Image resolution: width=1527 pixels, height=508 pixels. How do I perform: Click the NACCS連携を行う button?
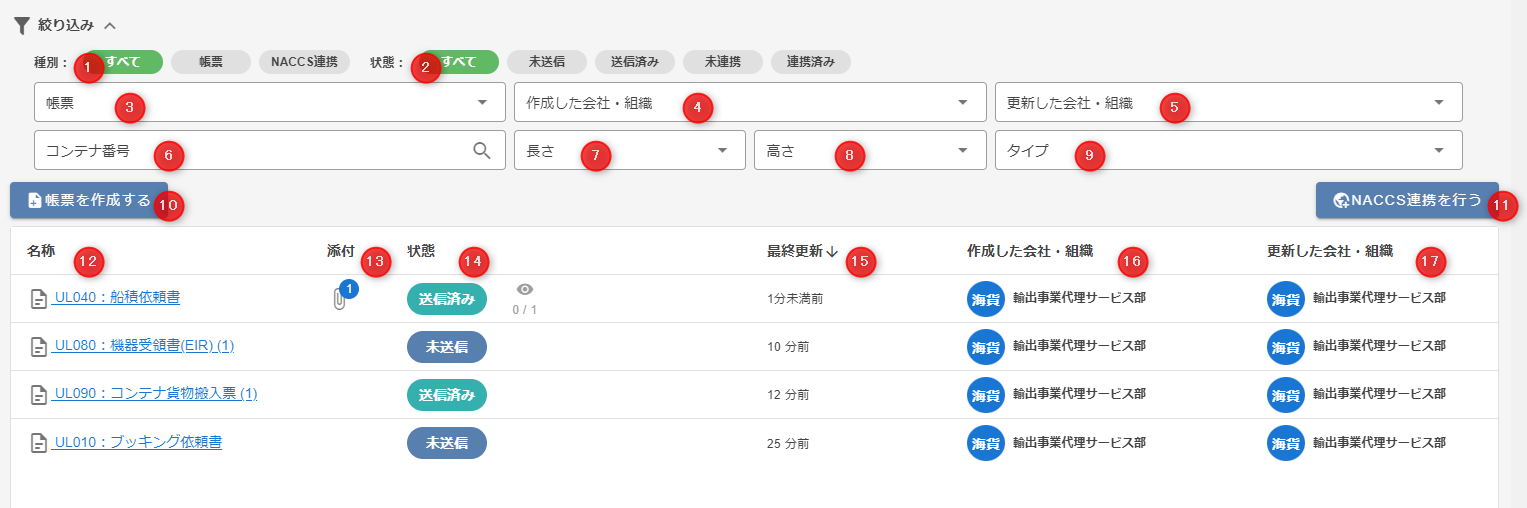click(1406, 200)
